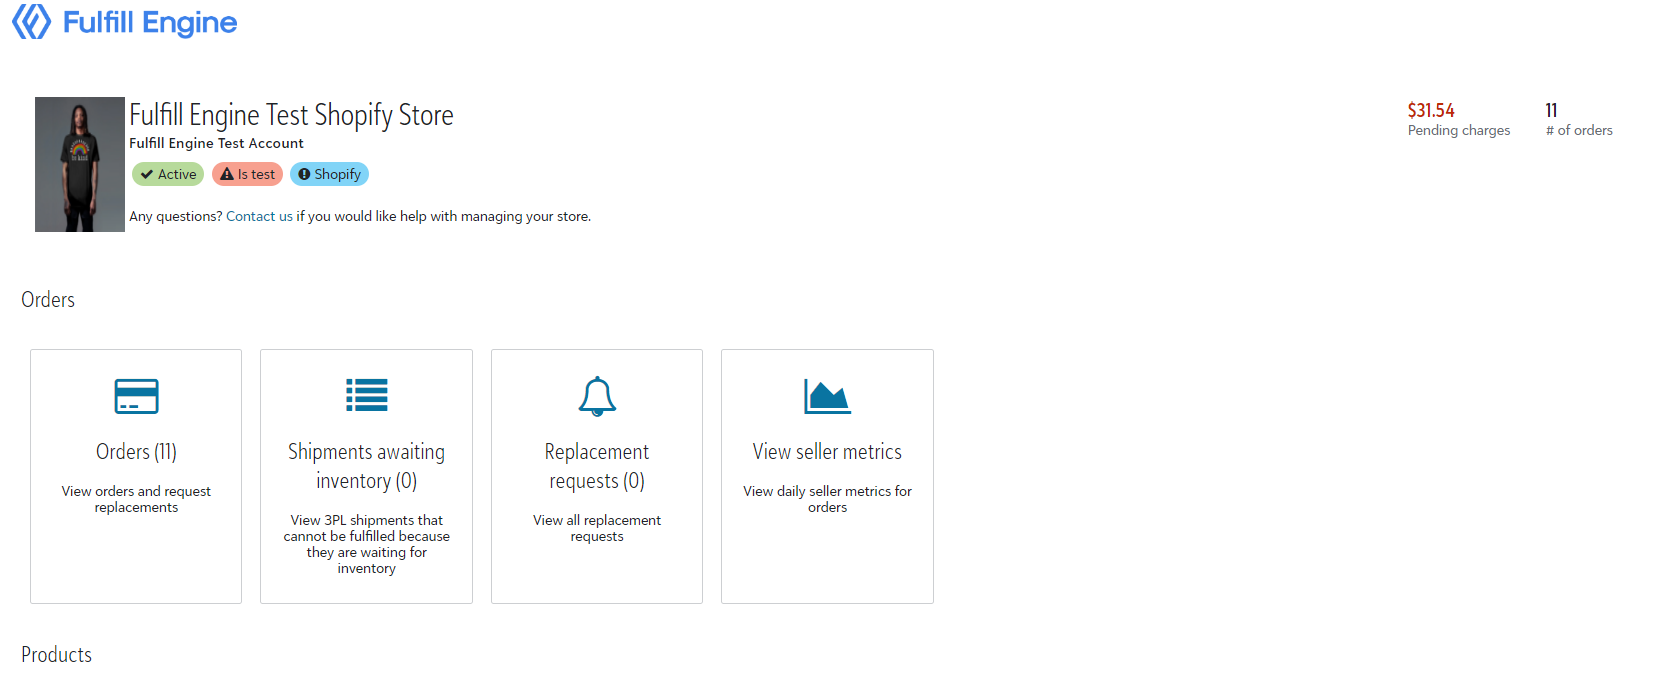The width and height of the screenshot is (1670, 686).
Task: Click the Active status badge
Action: [x=168, y=174]
